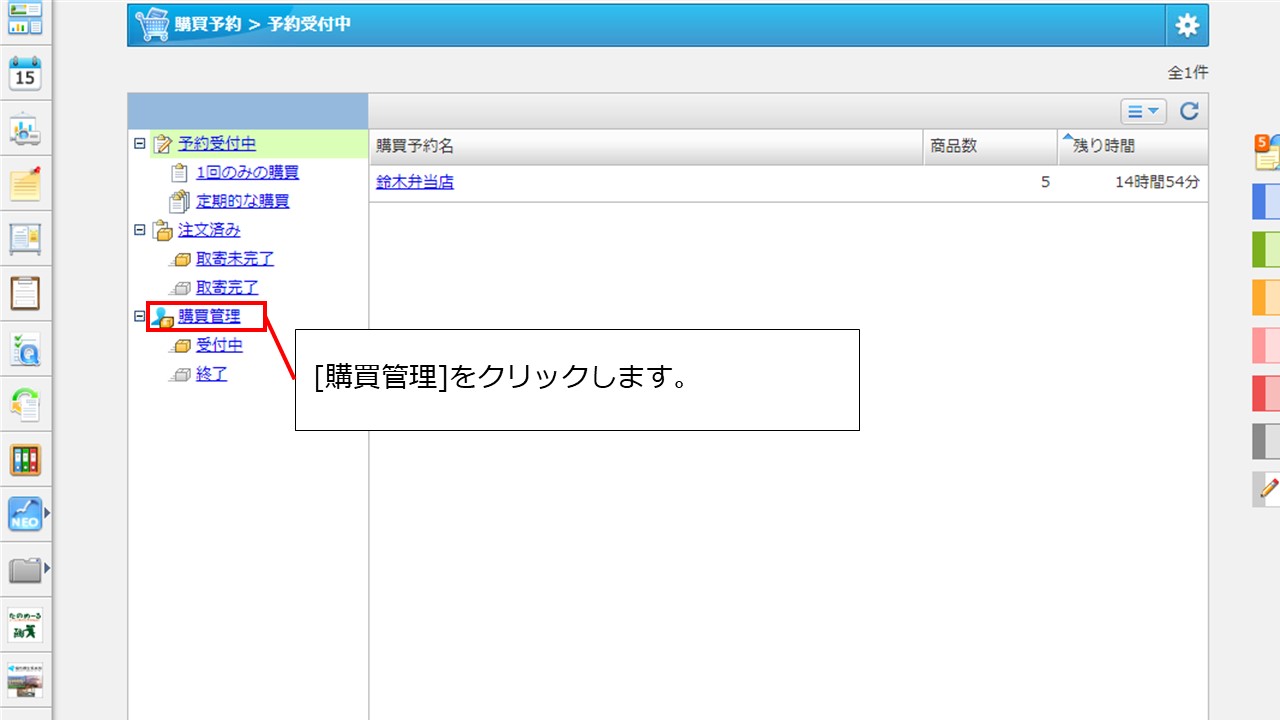
Task: Click 購買管理 in the tree
Action: tap(209, 316)
